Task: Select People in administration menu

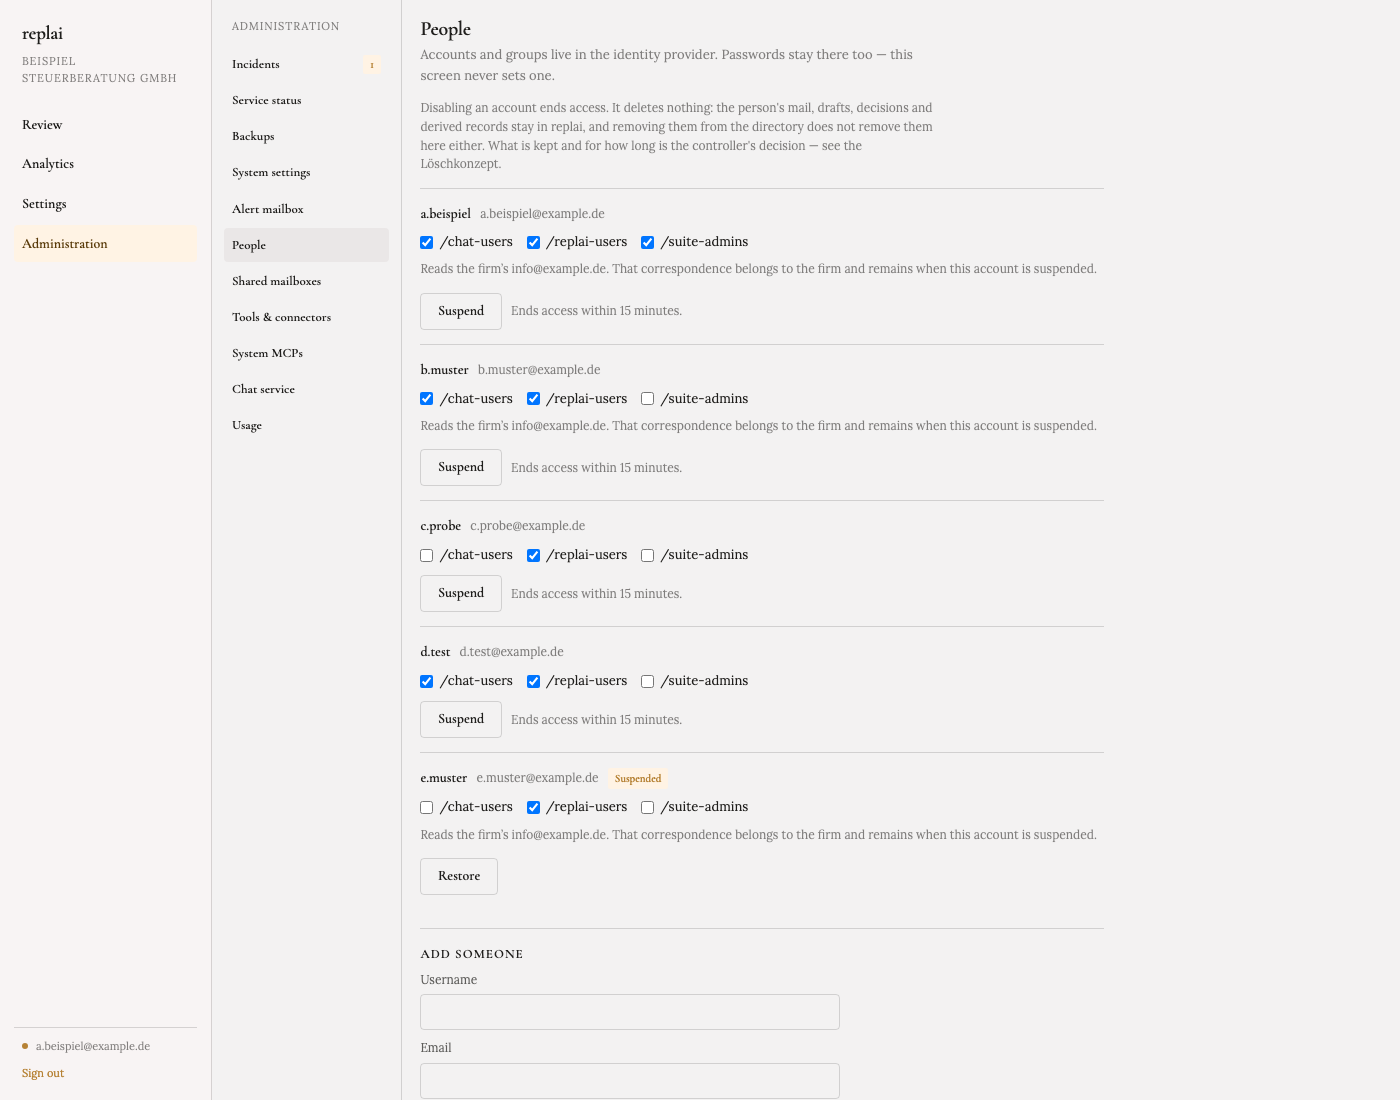Action: click(306, 245)
